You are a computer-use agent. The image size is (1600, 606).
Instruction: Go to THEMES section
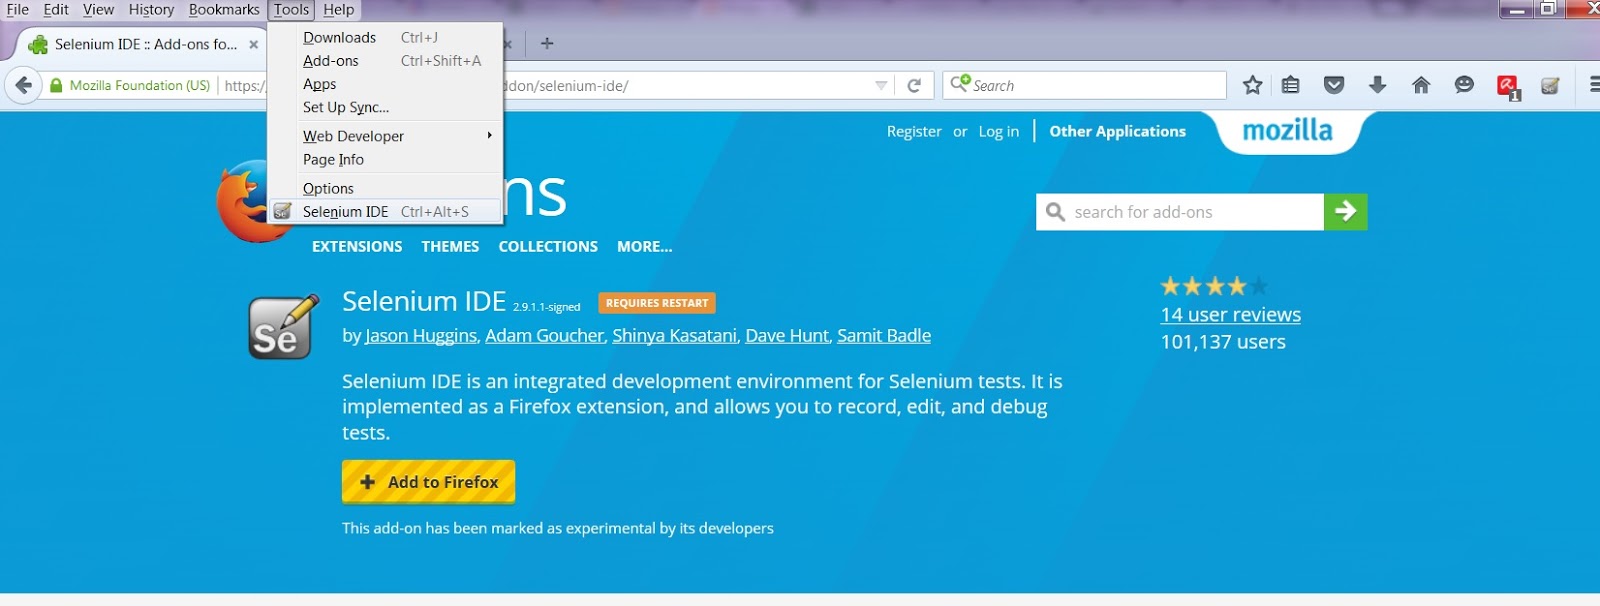[450, 246]
